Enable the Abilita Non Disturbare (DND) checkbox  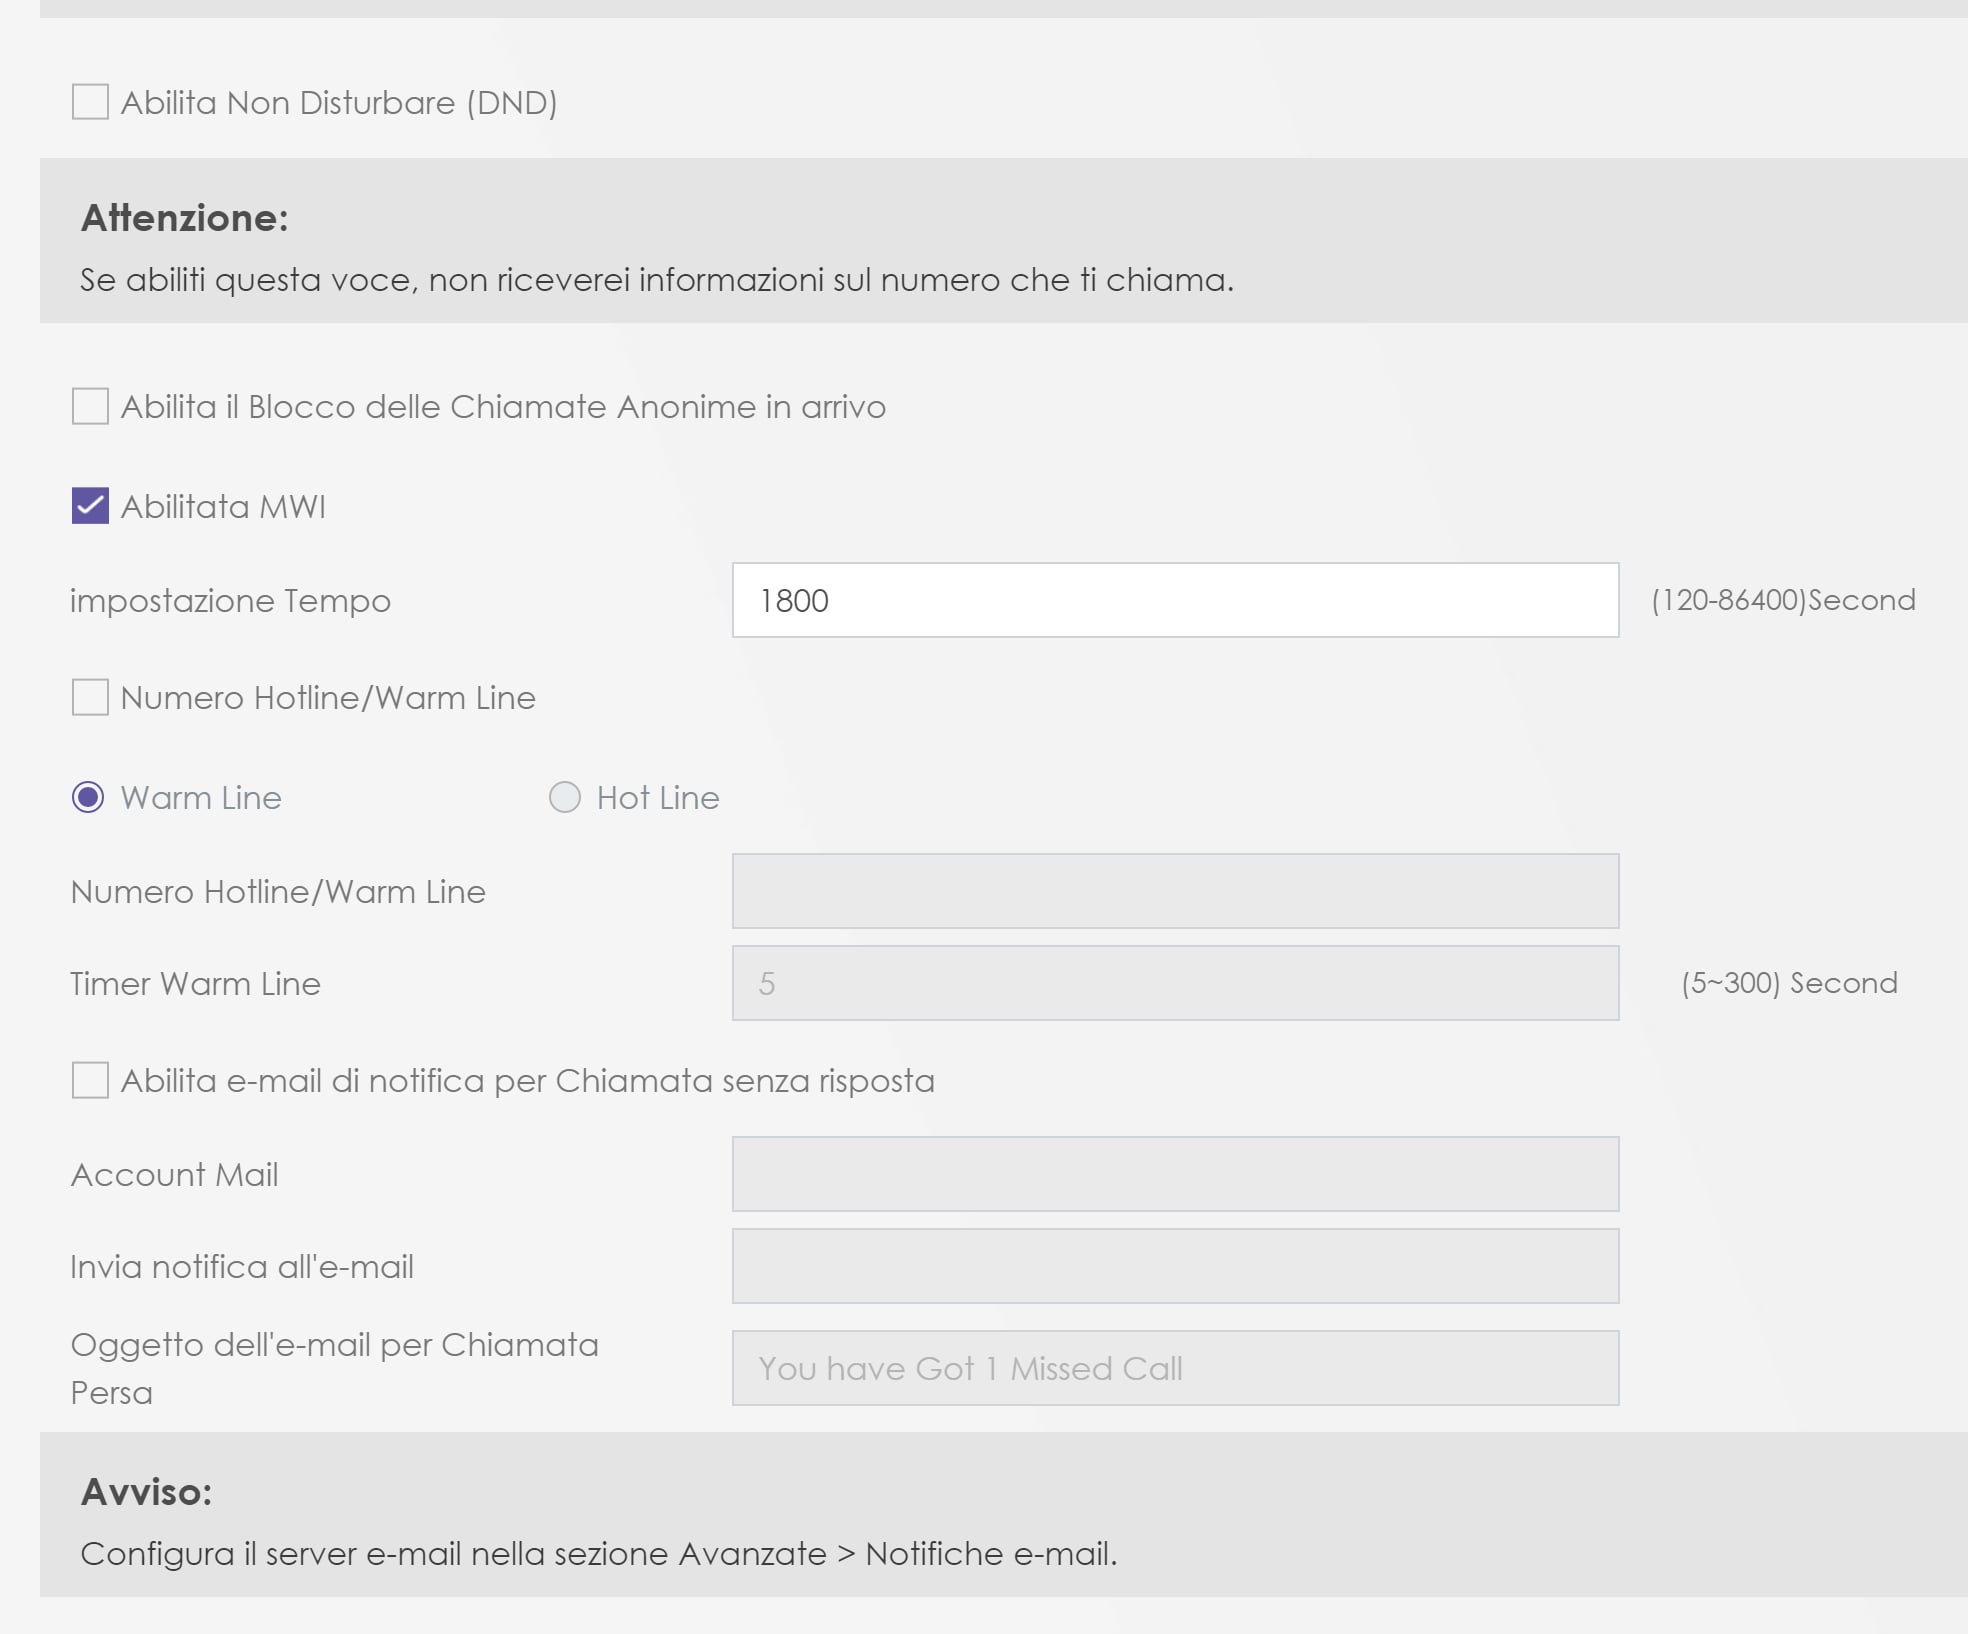click(x=90, y=102)
